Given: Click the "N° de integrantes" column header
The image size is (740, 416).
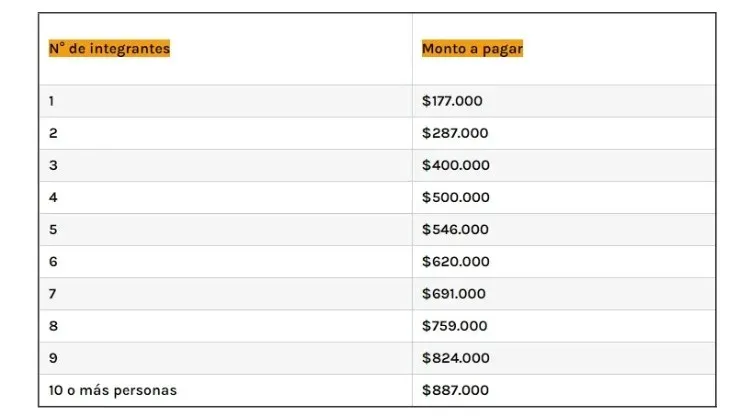Looking at the screenshot, I should click(109, 48).
